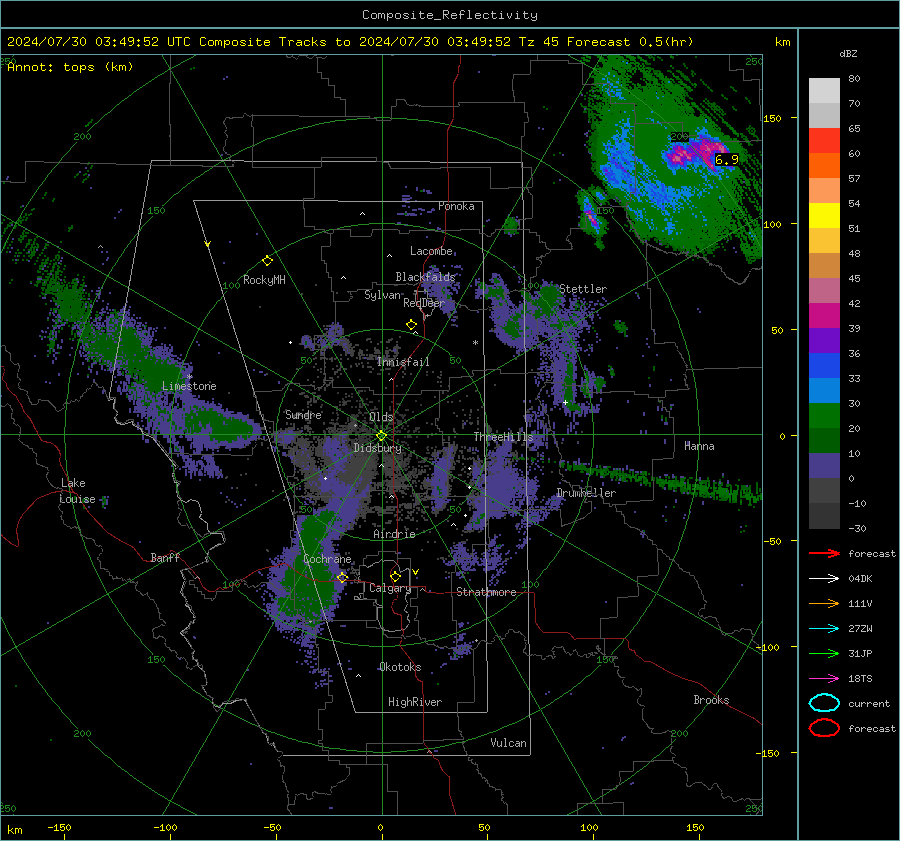The image size is (900, 841).
Task: Click the ThreeHills town label
Action: tap(503, 437)
